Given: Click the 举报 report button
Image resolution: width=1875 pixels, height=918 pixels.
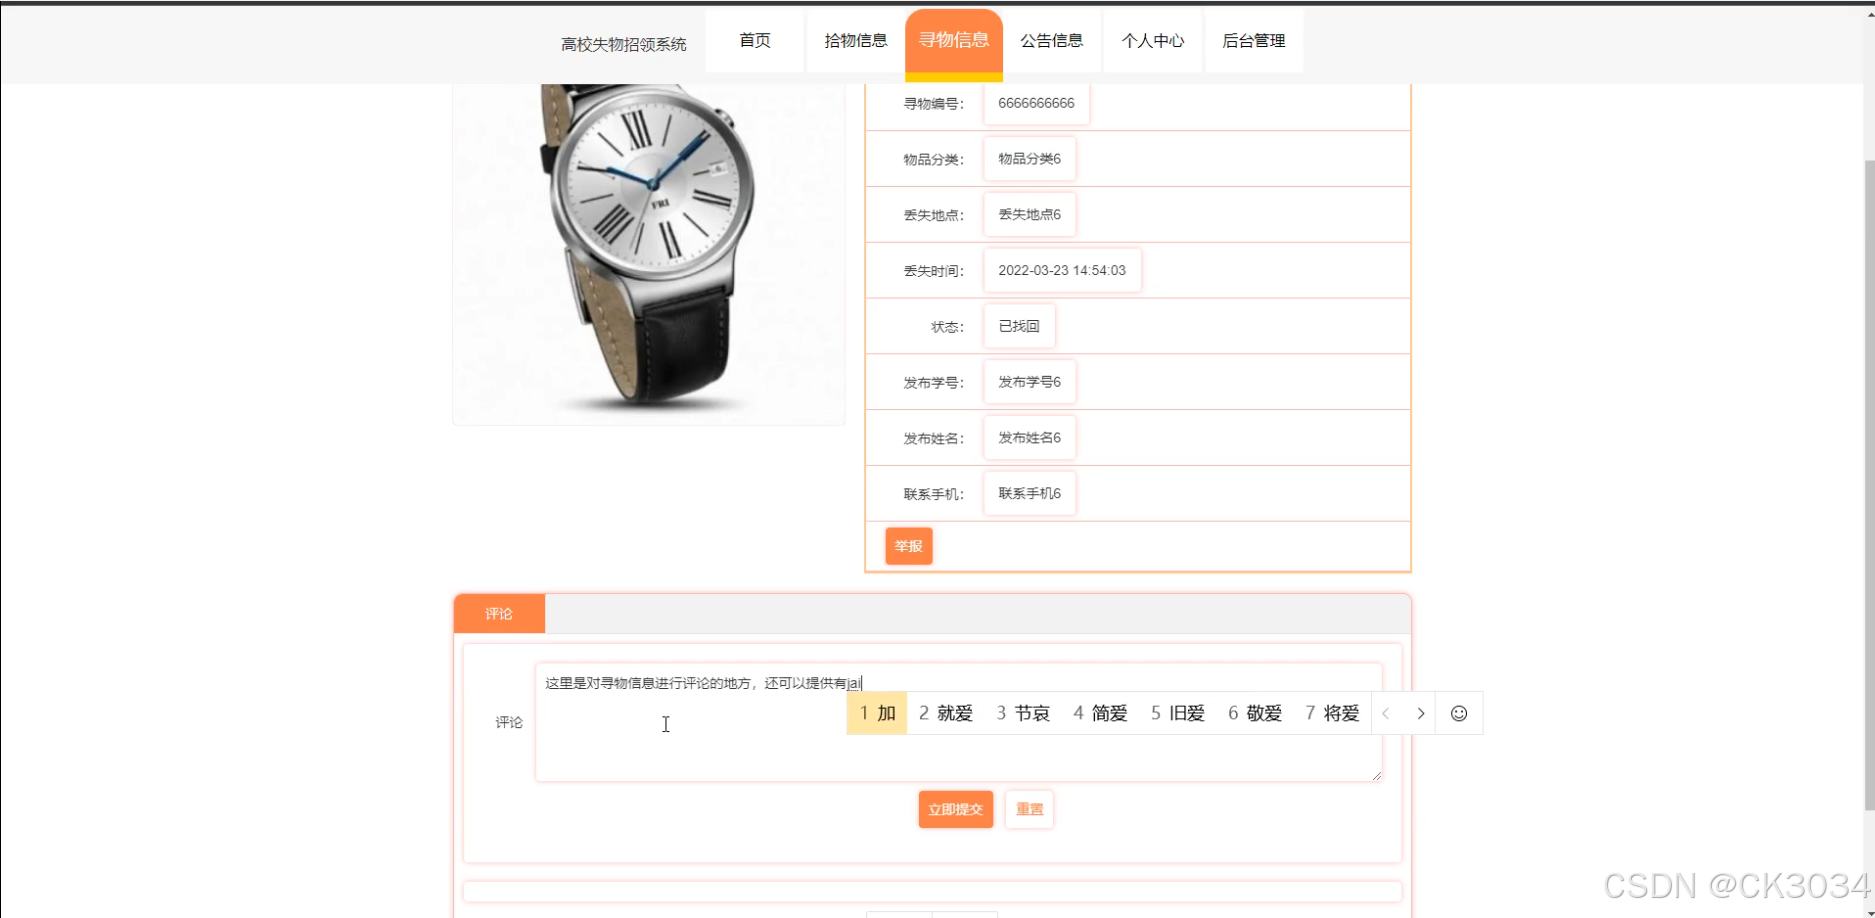Looking at the screenshot, I should point(909,546).
